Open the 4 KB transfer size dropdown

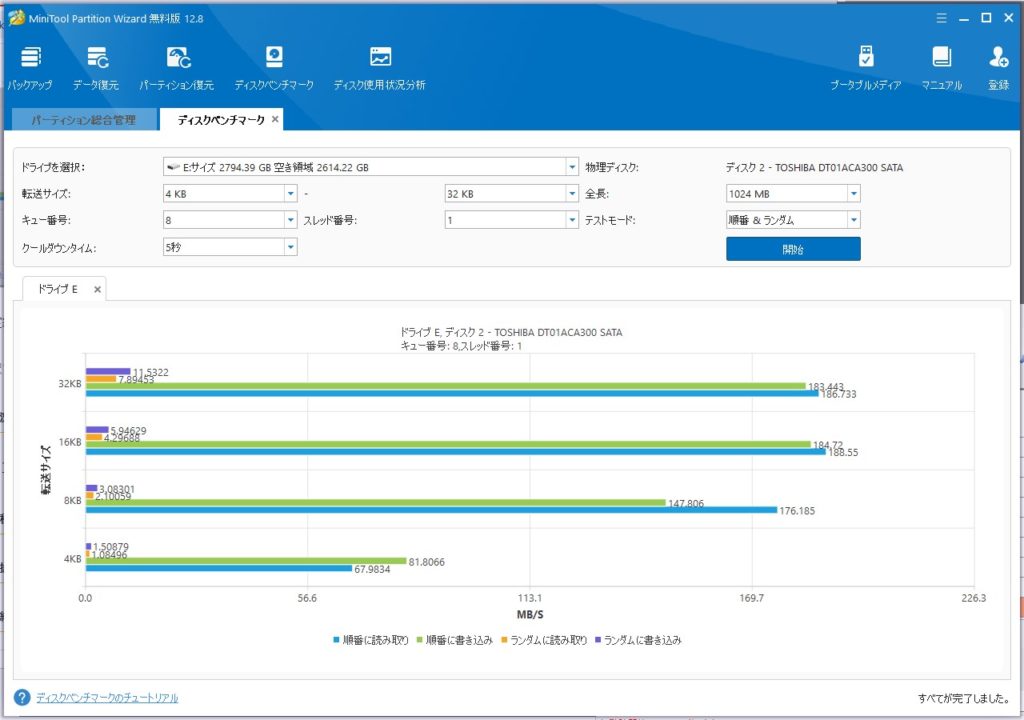pos(290,194)
